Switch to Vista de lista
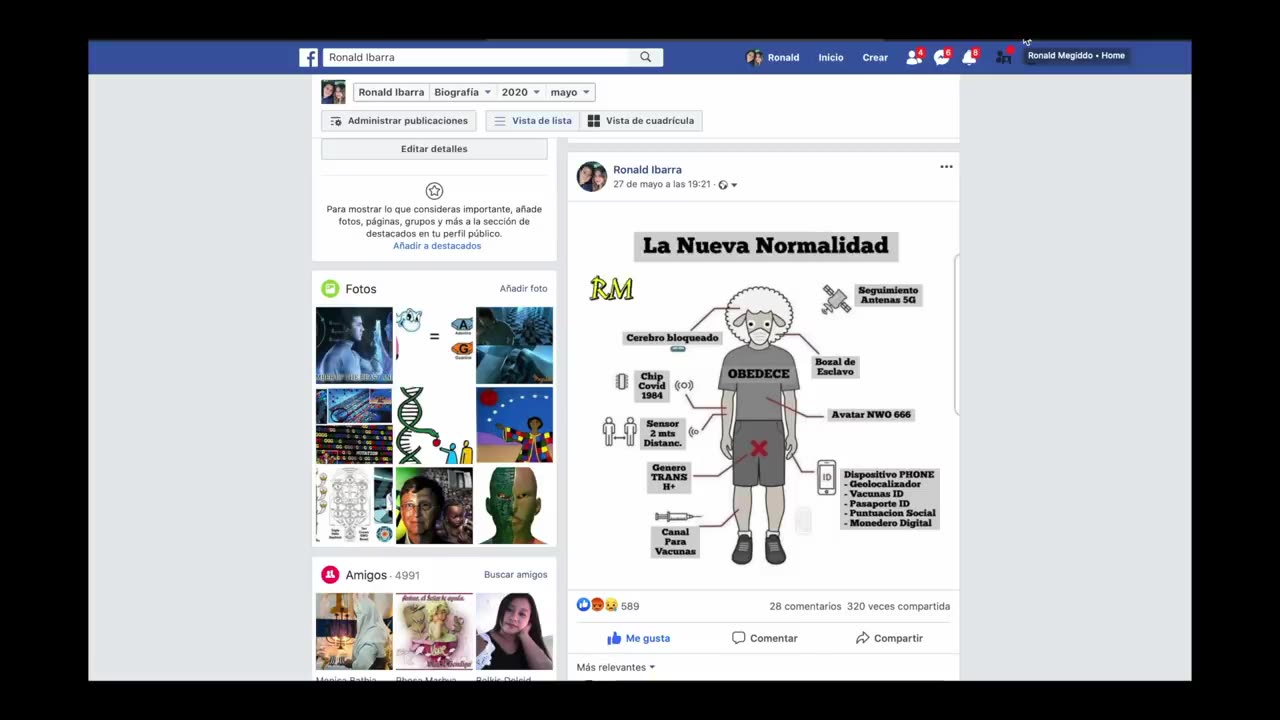1280x720 pixels. [533, 121]
